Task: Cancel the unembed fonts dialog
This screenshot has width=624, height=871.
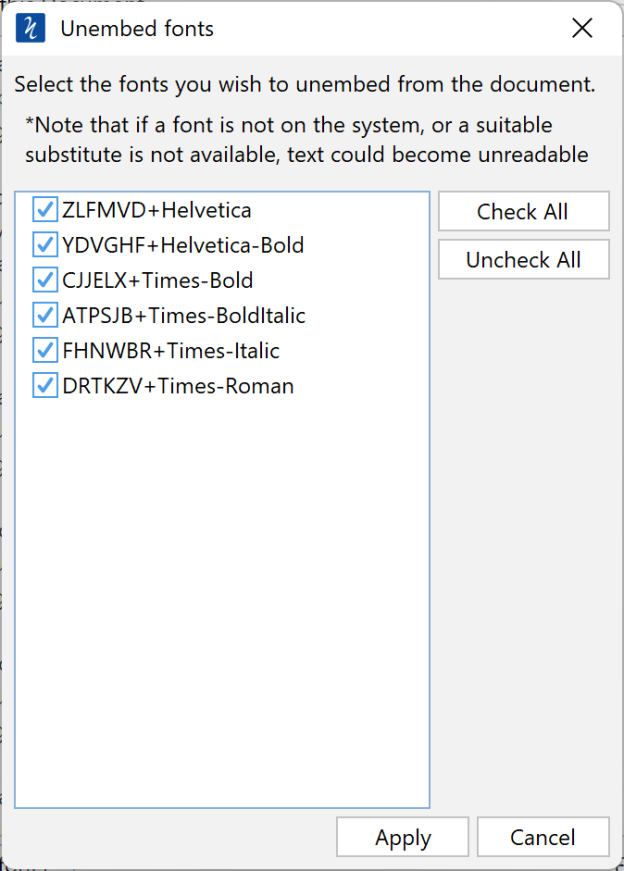Action: coord(543,837)
